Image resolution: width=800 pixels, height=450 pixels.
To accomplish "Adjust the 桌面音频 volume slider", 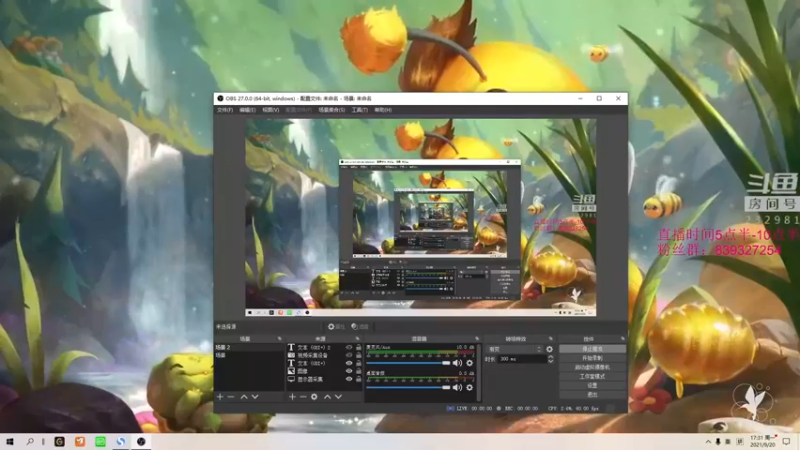I will click(408, 387).
